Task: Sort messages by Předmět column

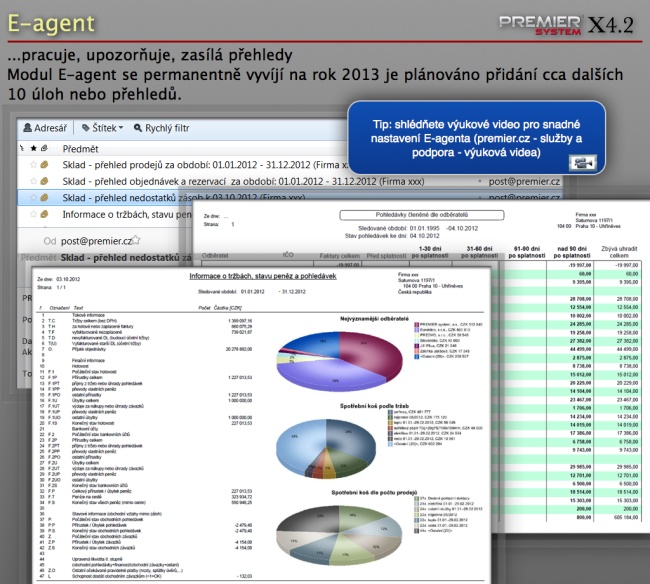Action: [x=80, y=149]
